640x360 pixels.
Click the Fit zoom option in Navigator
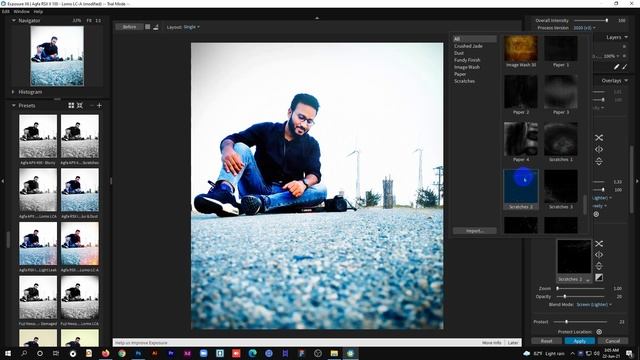point(89,20)
